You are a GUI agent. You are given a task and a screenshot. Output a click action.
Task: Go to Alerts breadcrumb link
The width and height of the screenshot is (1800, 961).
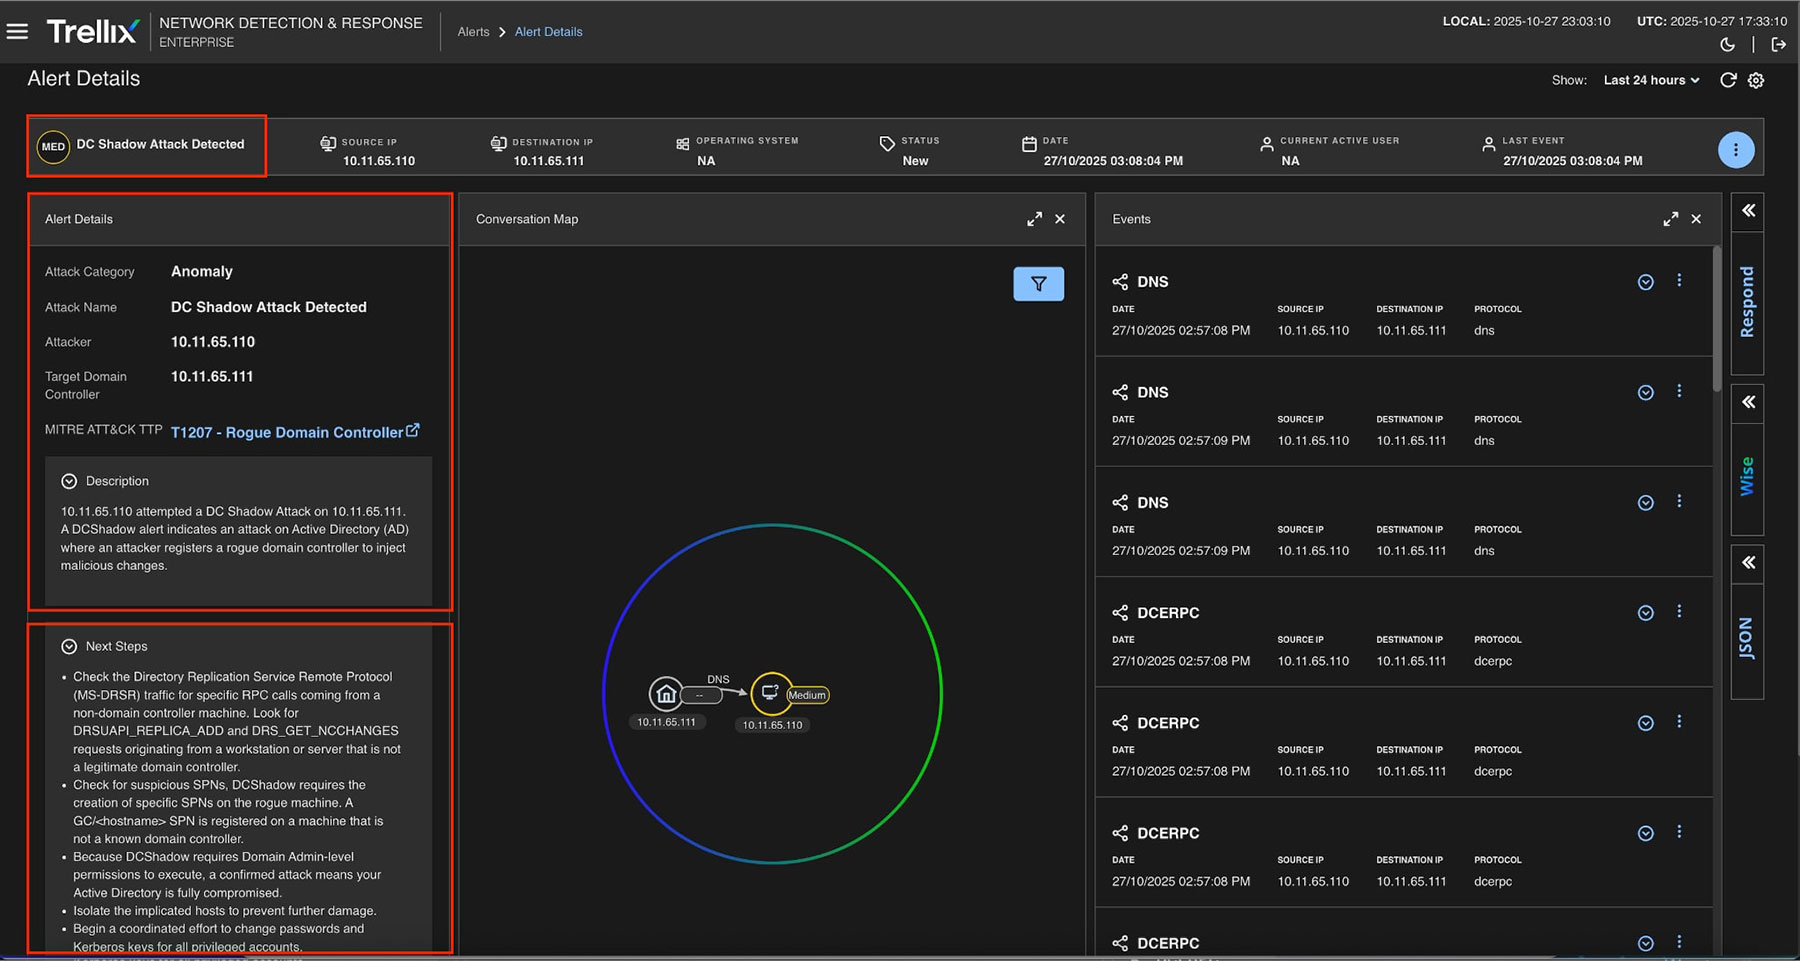coord(473,32)
